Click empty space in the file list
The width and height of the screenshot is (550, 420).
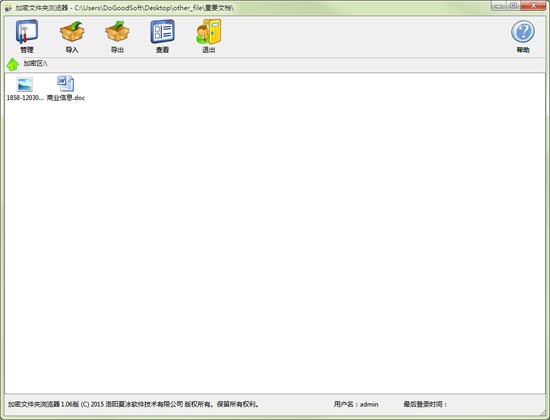pyautogui.click(x=275, y=246)
